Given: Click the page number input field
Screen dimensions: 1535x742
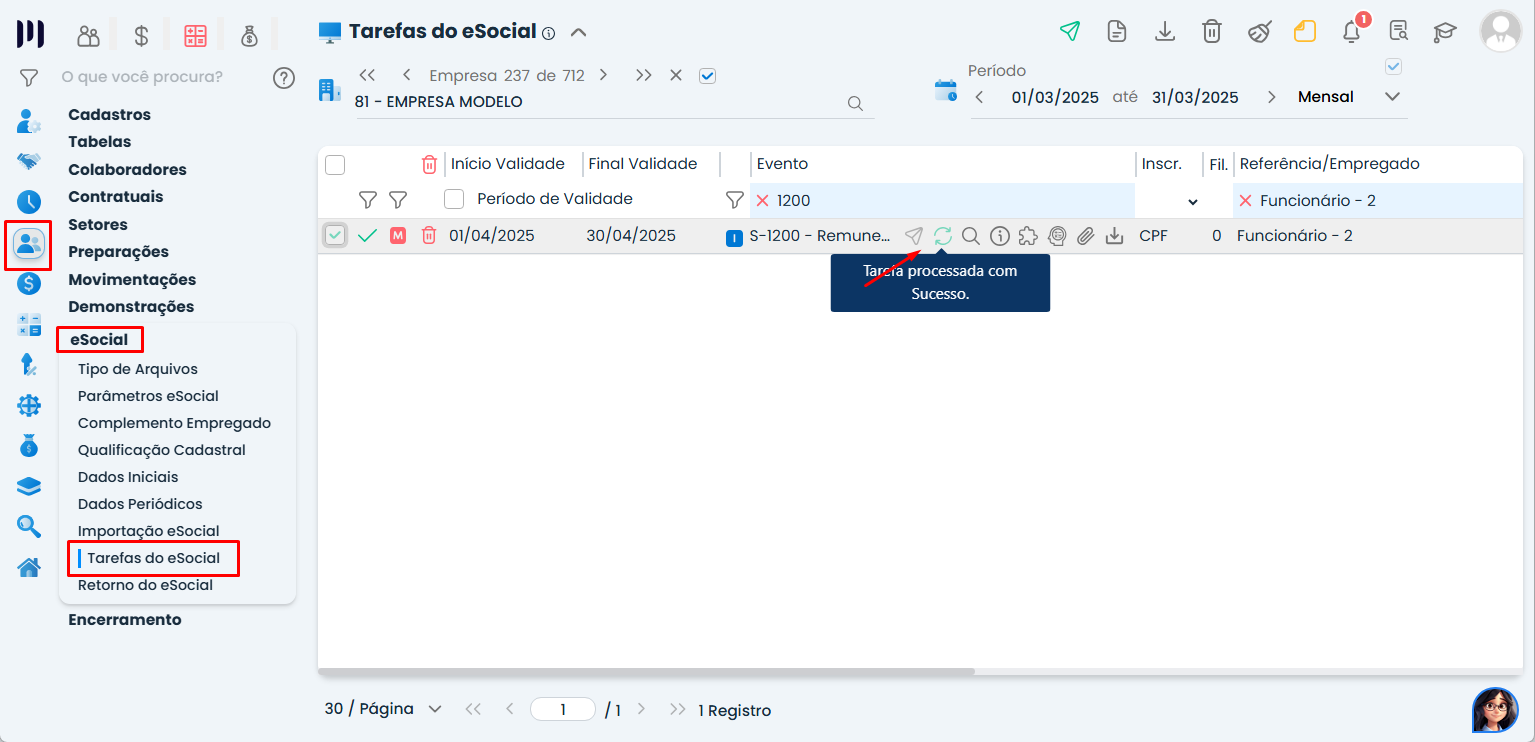Looking at the screenshot, I should [x=563, y=709].
